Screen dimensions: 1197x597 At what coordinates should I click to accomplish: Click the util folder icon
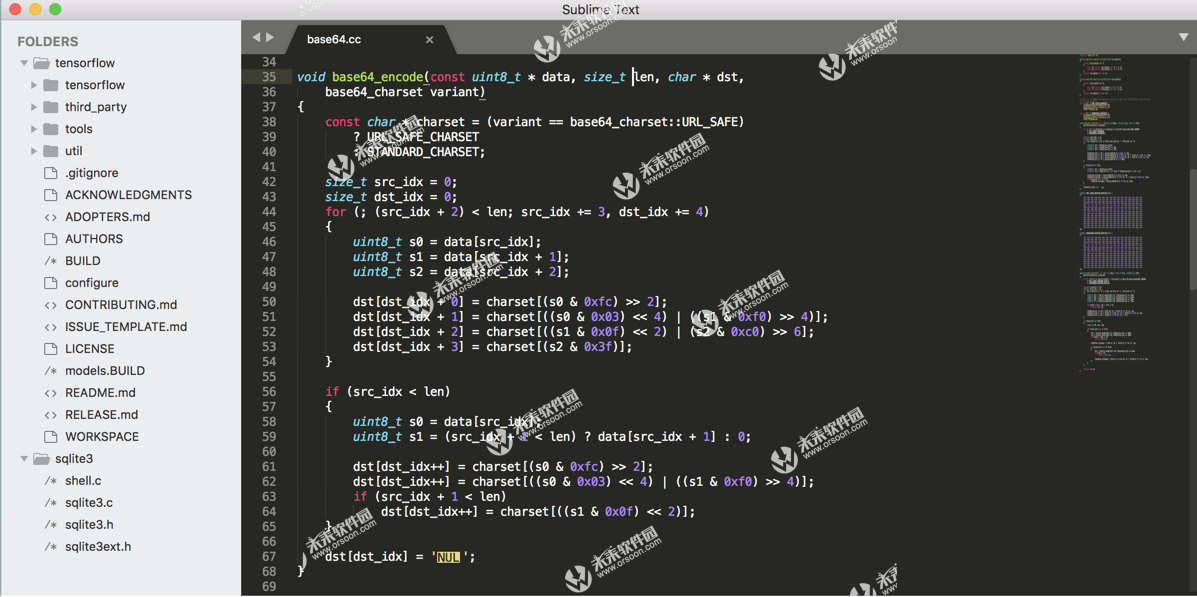click(x=51, y=151)
